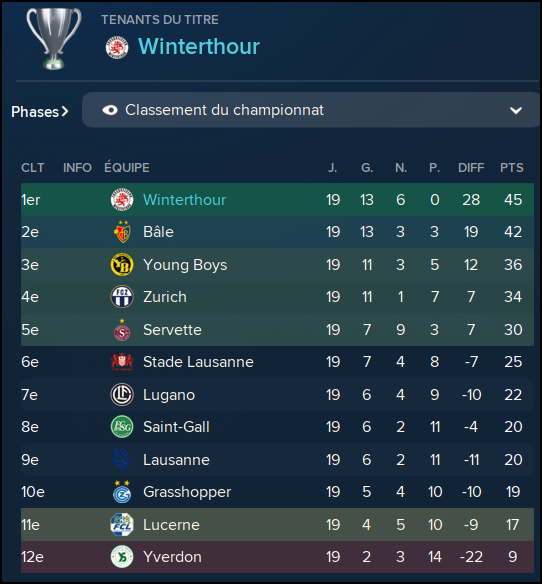Sort table by DIFF column header

coord(471,168)
